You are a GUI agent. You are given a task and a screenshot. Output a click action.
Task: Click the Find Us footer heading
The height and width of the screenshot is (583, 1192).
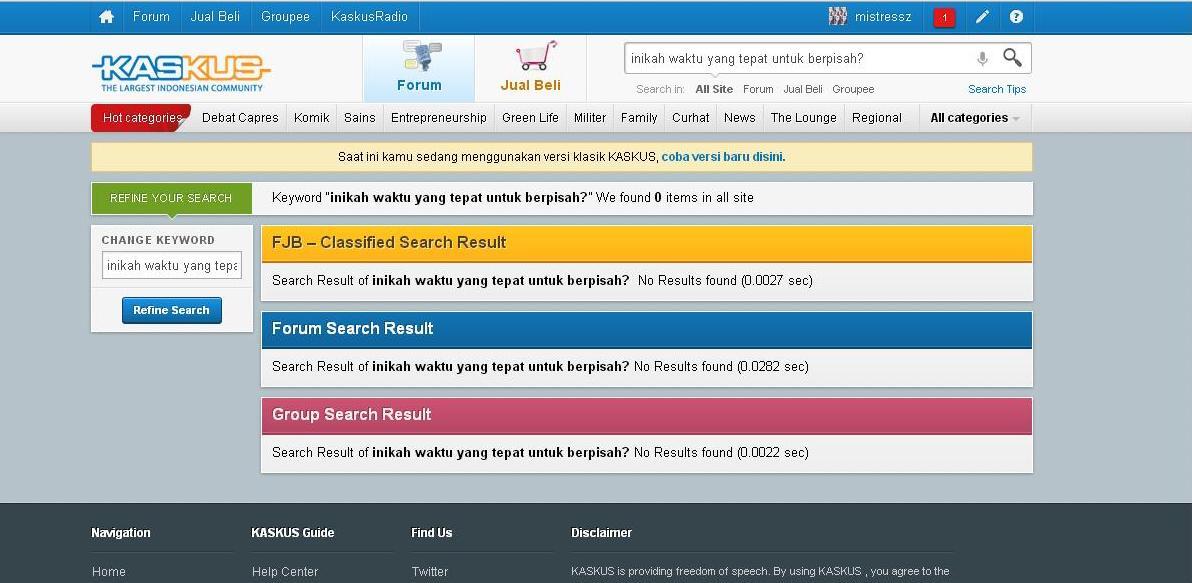(432, 533)
